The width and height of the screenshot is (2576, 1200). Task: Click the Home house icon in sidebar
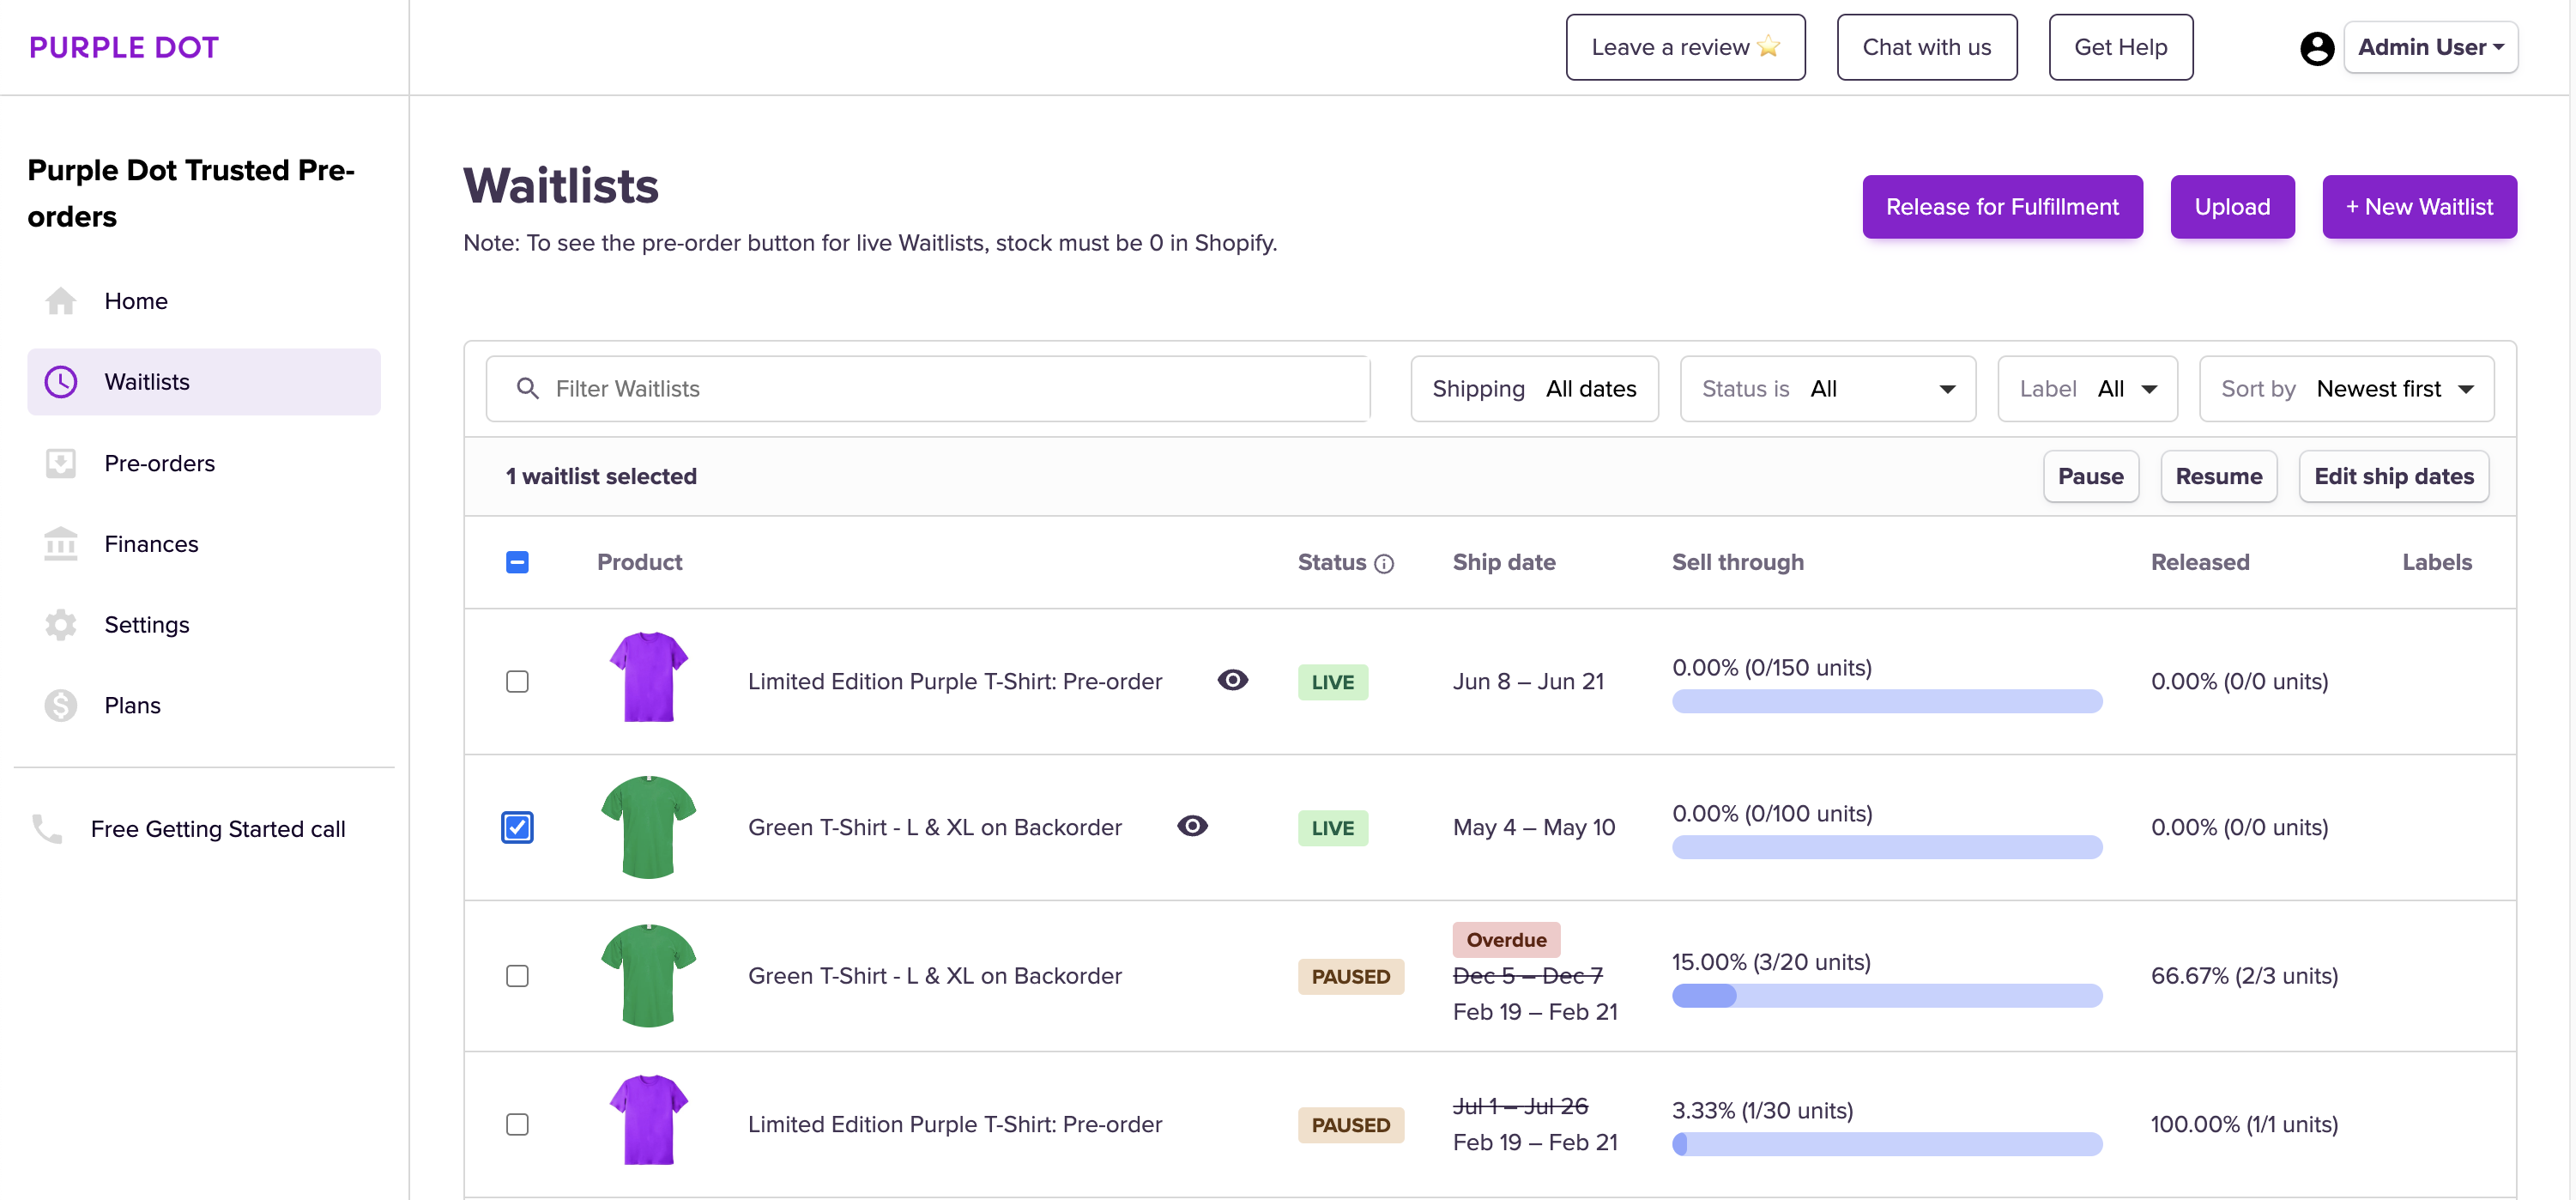tap(60, 301)
